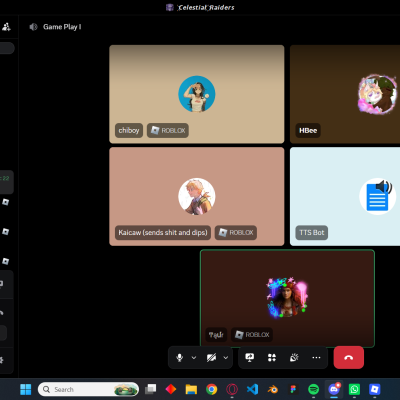
Task: Open the activities launcher icon
Action: 272,358
